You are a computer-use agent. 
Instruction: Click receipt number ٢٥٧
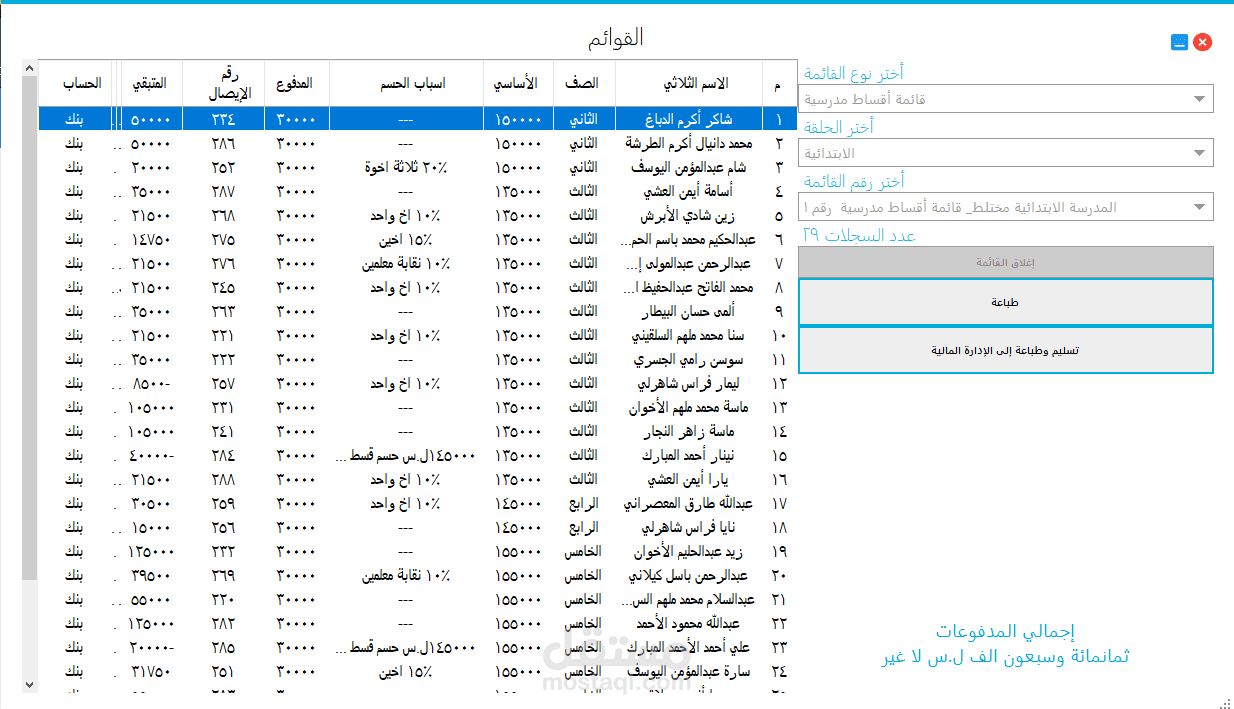223,383
